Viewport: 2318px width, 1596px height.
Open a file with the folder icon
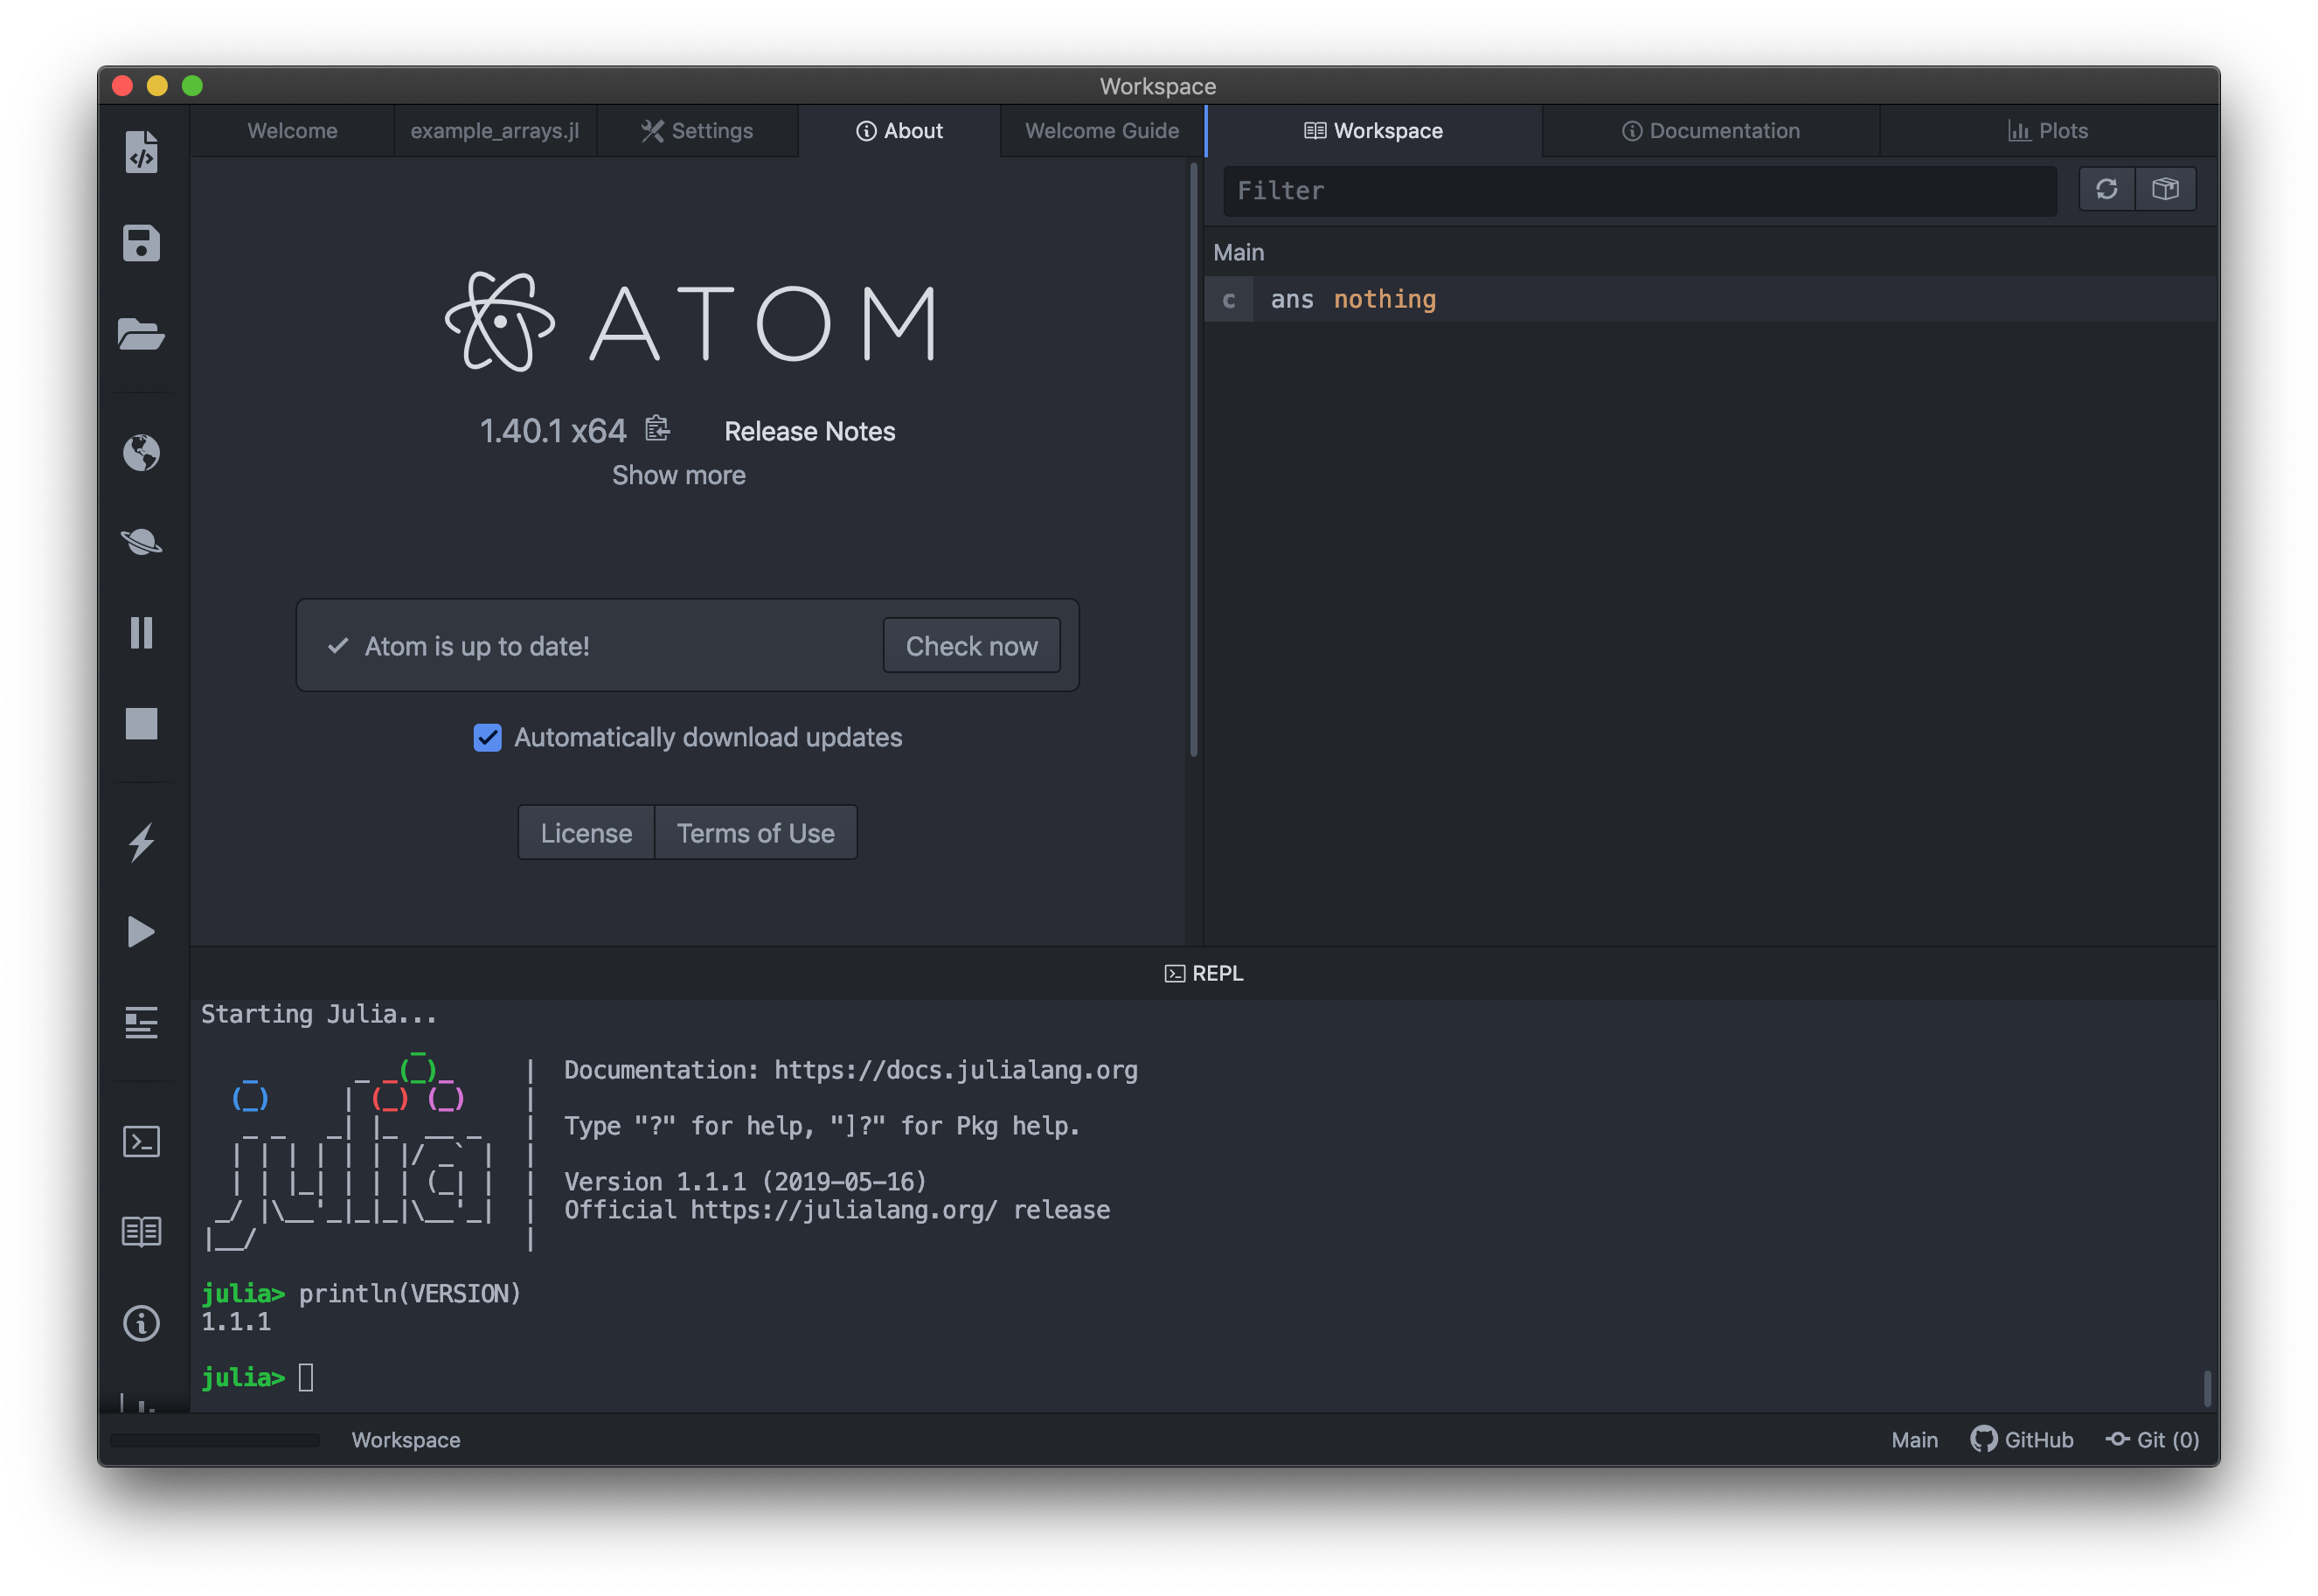coord(141,334)
